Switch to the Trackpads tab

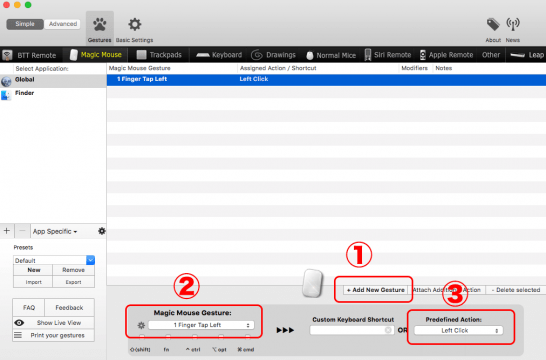[159, 55]
